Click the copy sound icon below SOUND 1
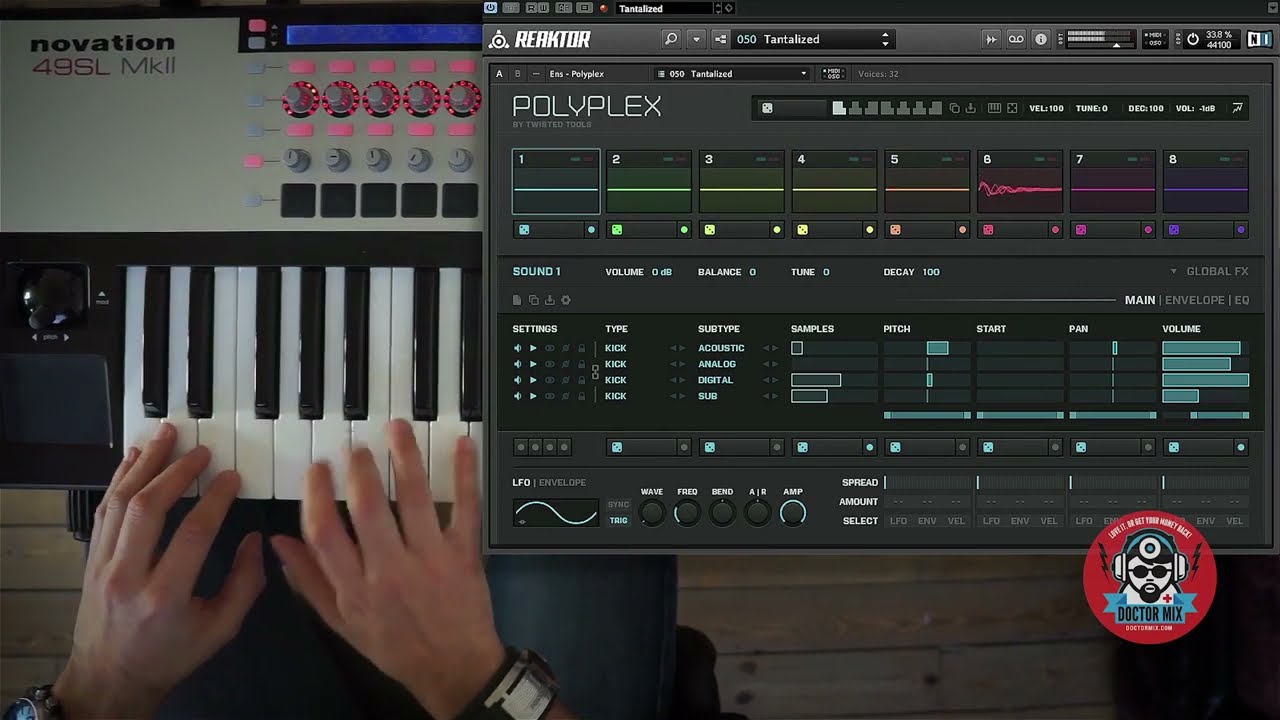 (533, 300)
